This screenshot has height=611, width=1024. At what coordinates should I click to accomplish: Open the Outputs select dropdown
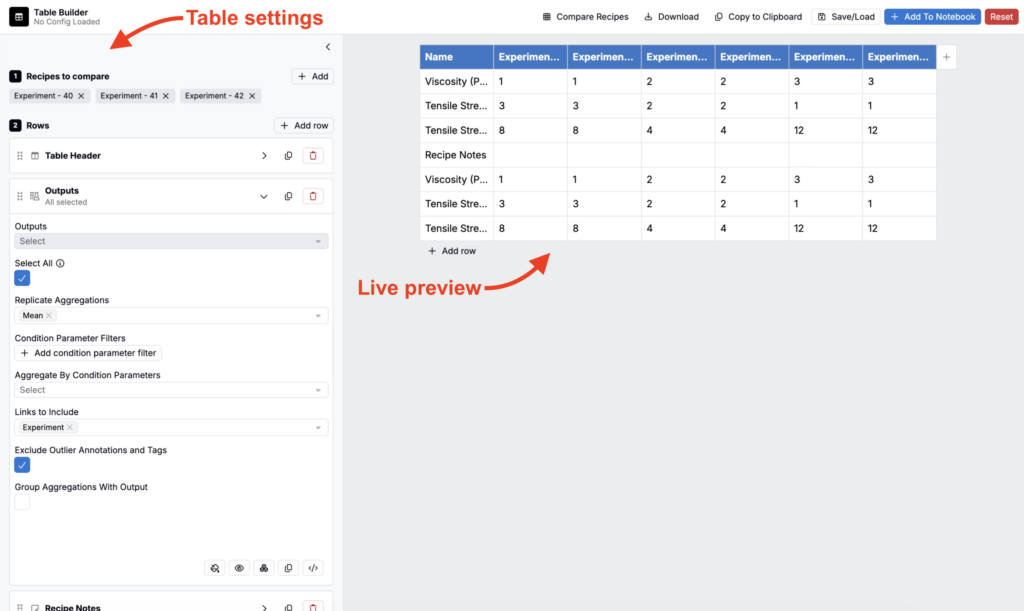(x=171, y=242)
